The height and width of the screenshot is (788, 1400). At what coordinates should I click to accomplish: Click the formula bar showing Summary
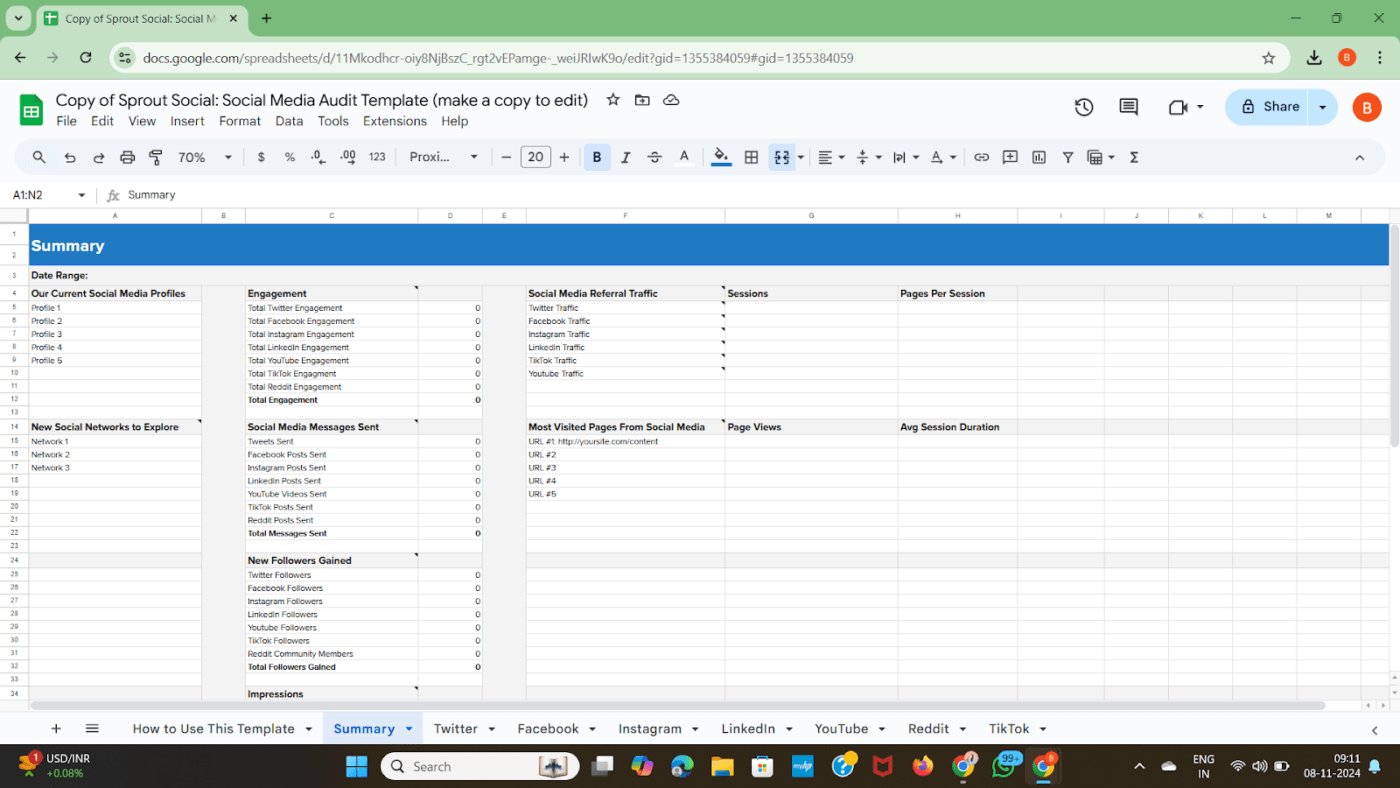click(750, 195)
